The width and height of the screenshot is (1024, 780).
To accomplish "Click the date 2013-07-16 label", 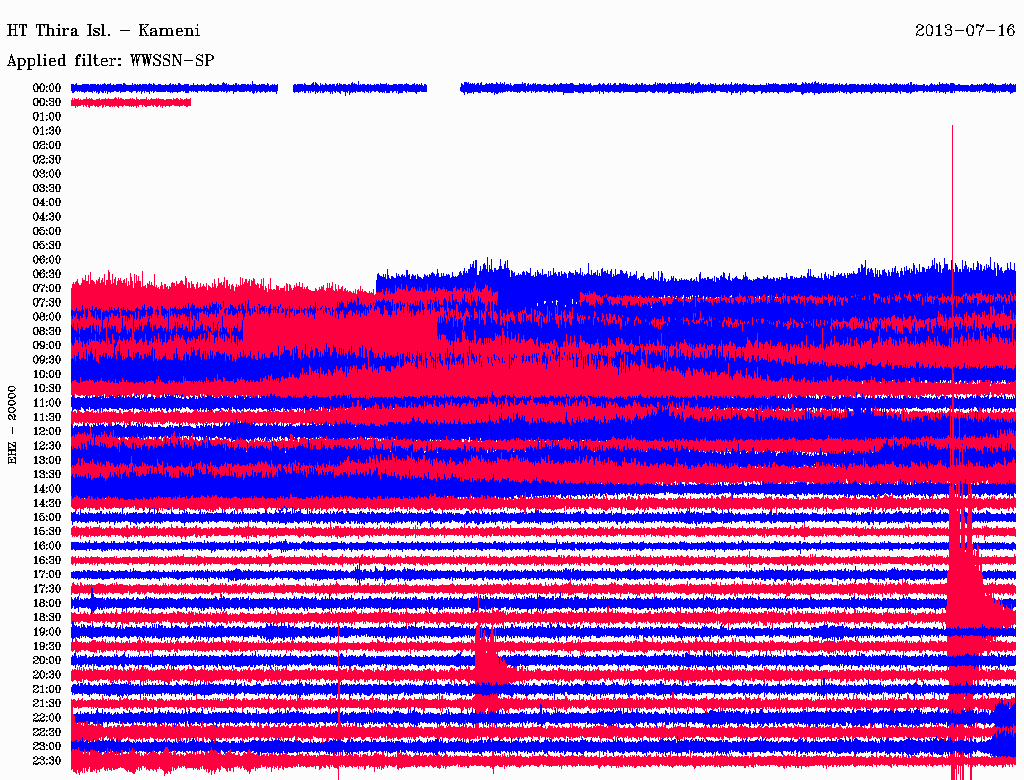I will click(x=965, y=30).
